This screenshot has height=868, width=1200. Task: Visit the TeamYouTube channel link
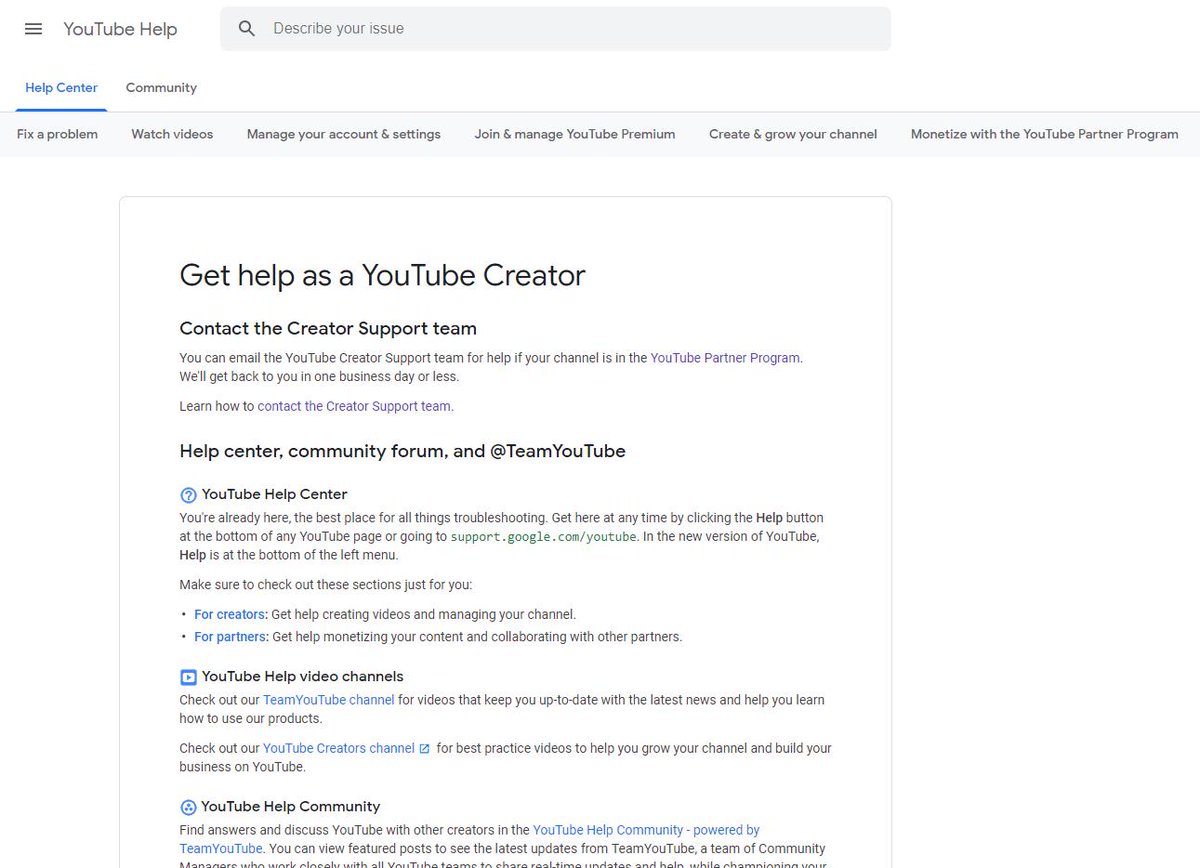click(329, 700)
